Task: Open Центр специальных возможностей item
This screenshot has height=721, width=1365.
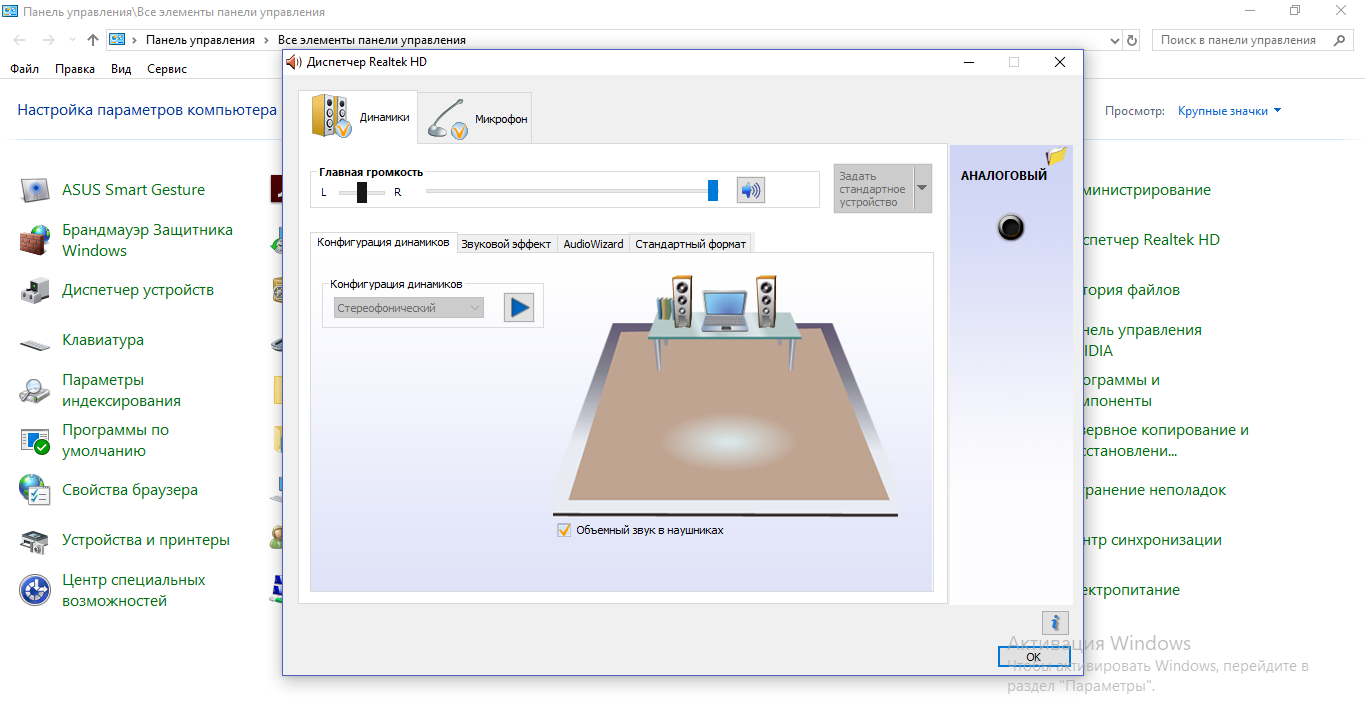Action: [x=113, y=590]
